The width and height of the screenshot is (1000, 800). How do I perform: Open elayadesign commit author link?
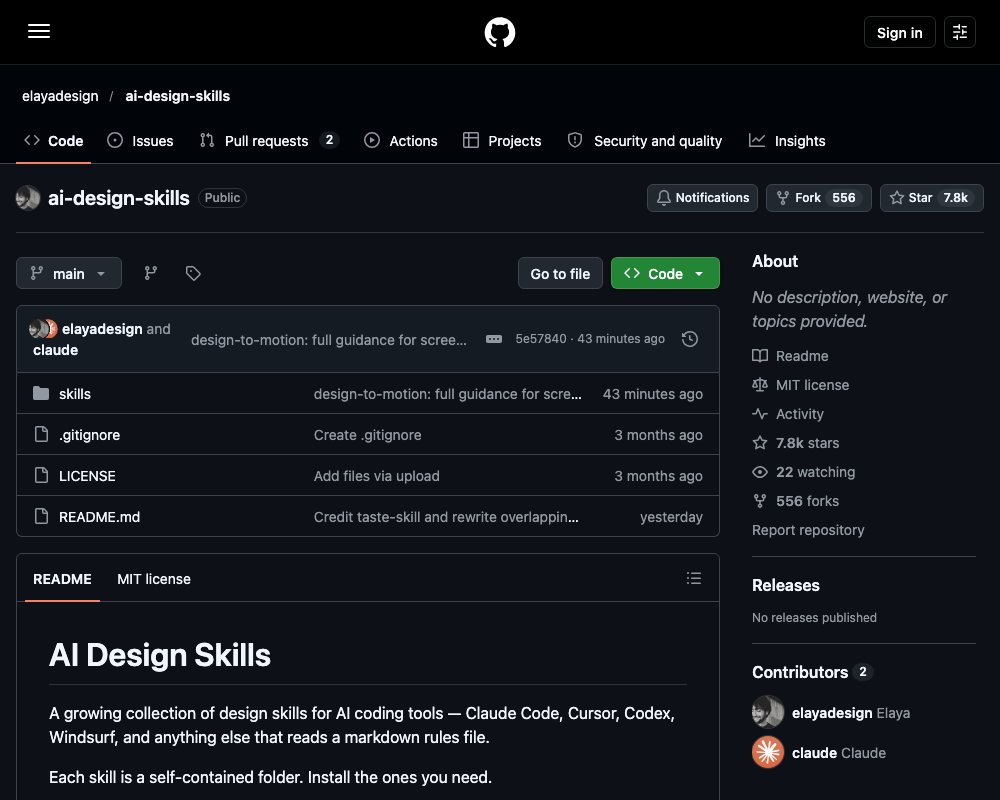pyautogui.click(x=102, y=329)
